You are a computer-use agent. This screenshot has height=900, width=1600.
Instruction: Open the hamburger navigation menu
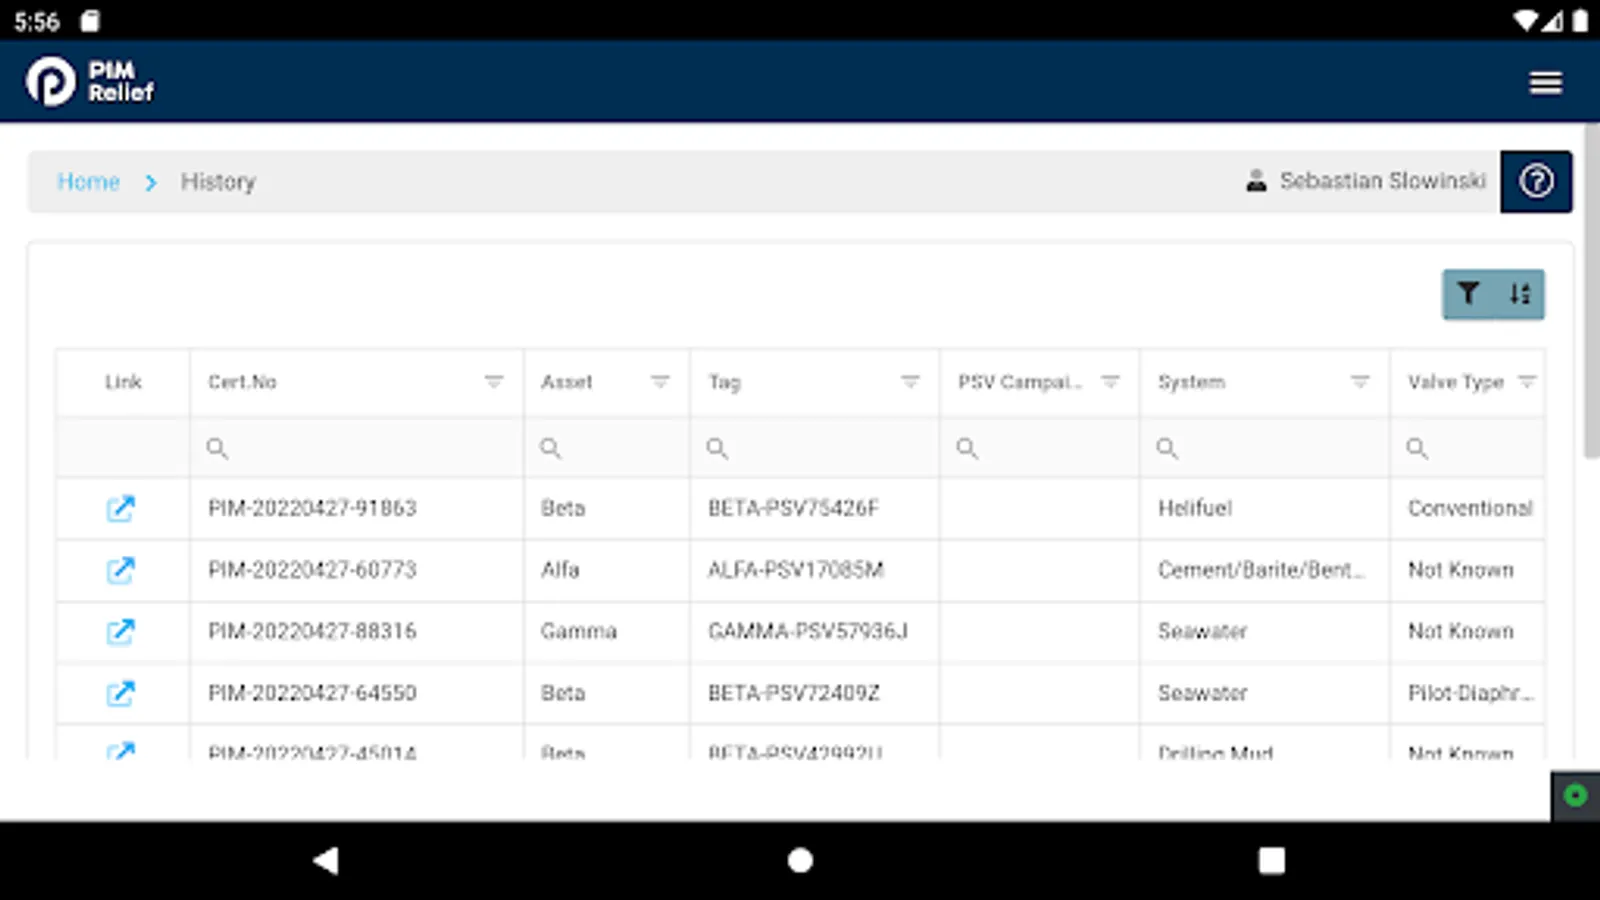pyautogui.click(x=1546, y=82)
